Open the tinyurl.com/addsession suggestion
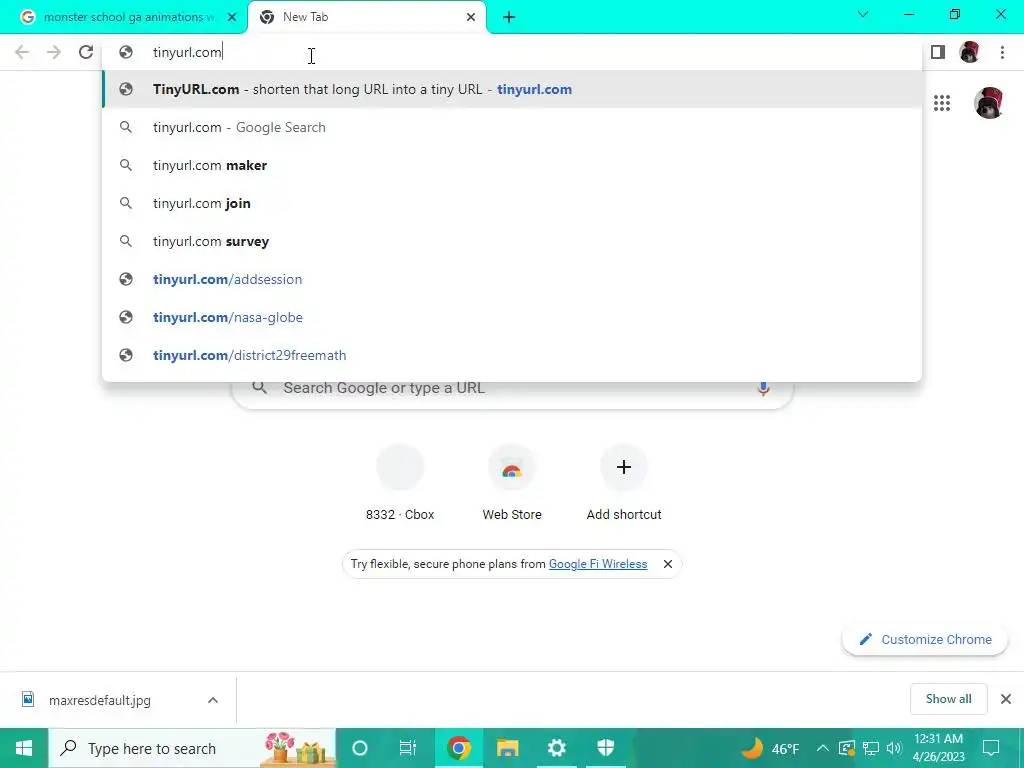This screenshot has height=768, width=1024. [x=512, y=279]
